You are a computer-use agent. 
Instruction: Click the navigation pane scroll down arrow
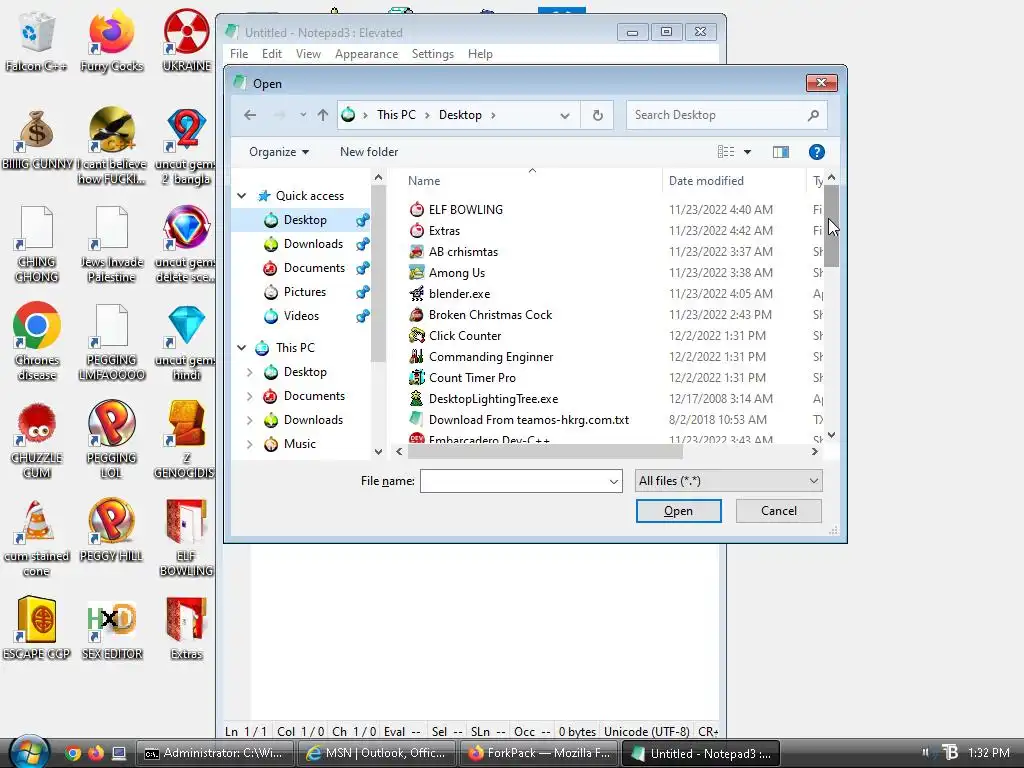click(378, 452)
